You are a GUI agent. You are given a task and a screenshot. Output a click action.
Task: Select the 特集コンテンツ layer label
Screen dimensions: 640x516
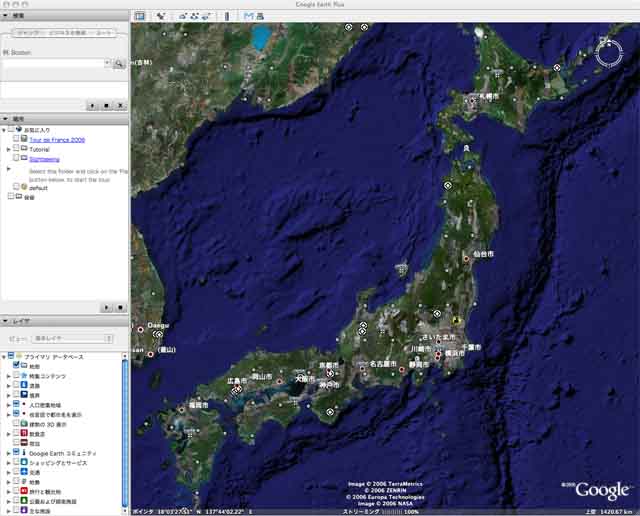click(x=47, y=376)
